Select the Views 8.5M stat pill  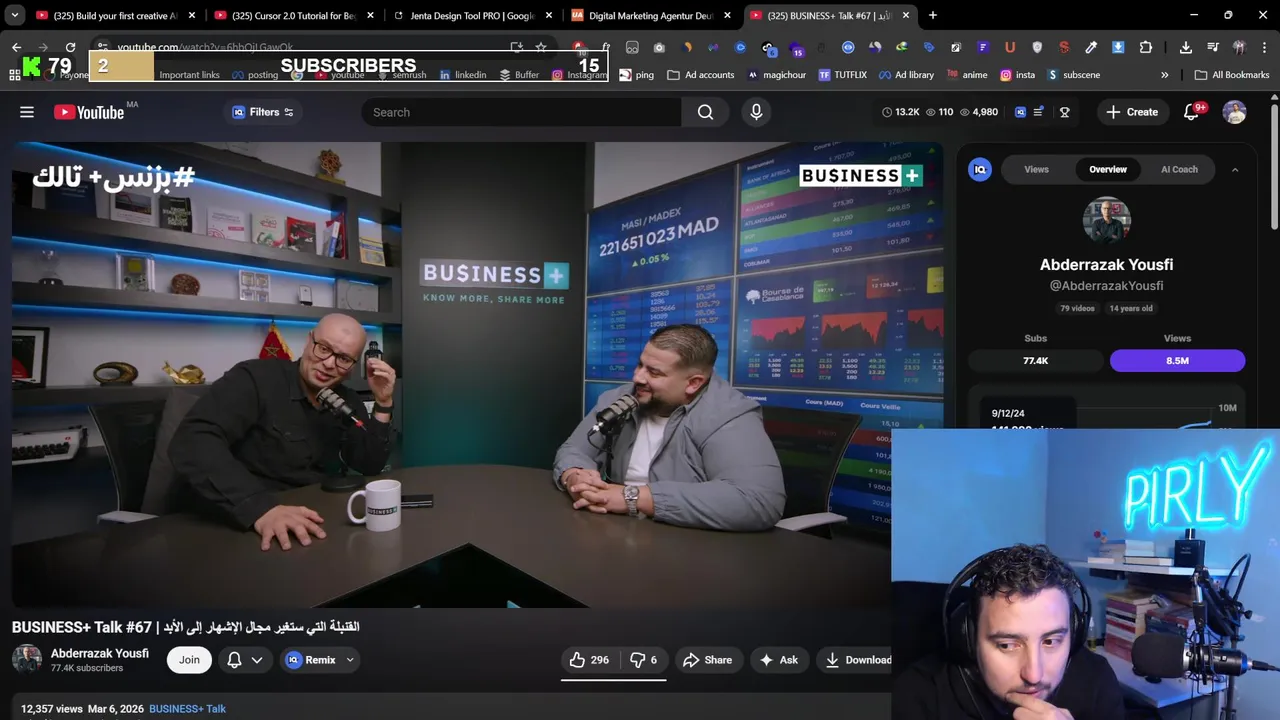(x=1177, y=361)
